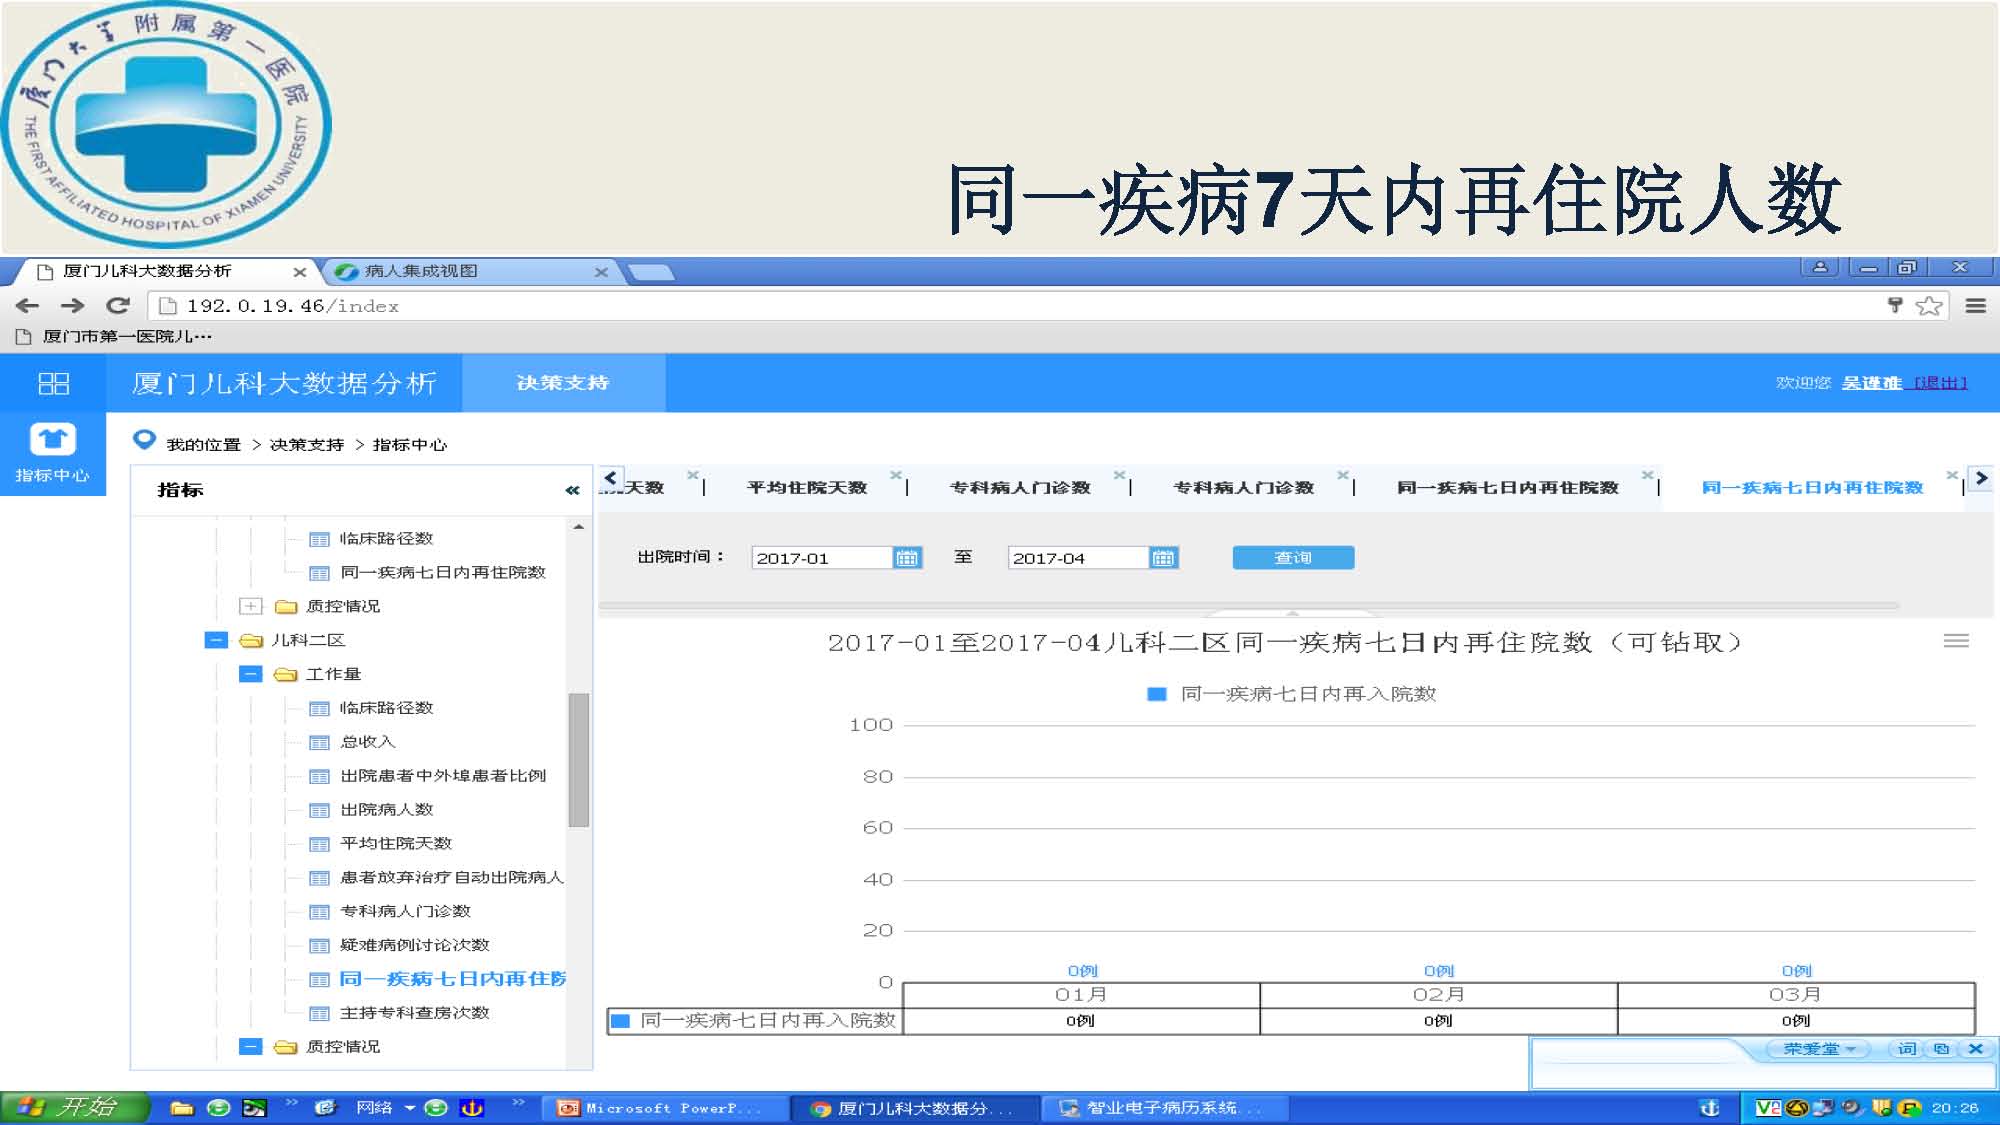Collapse the 指标 panel with double chevron

pyautogui.click(x=572, y=490)
